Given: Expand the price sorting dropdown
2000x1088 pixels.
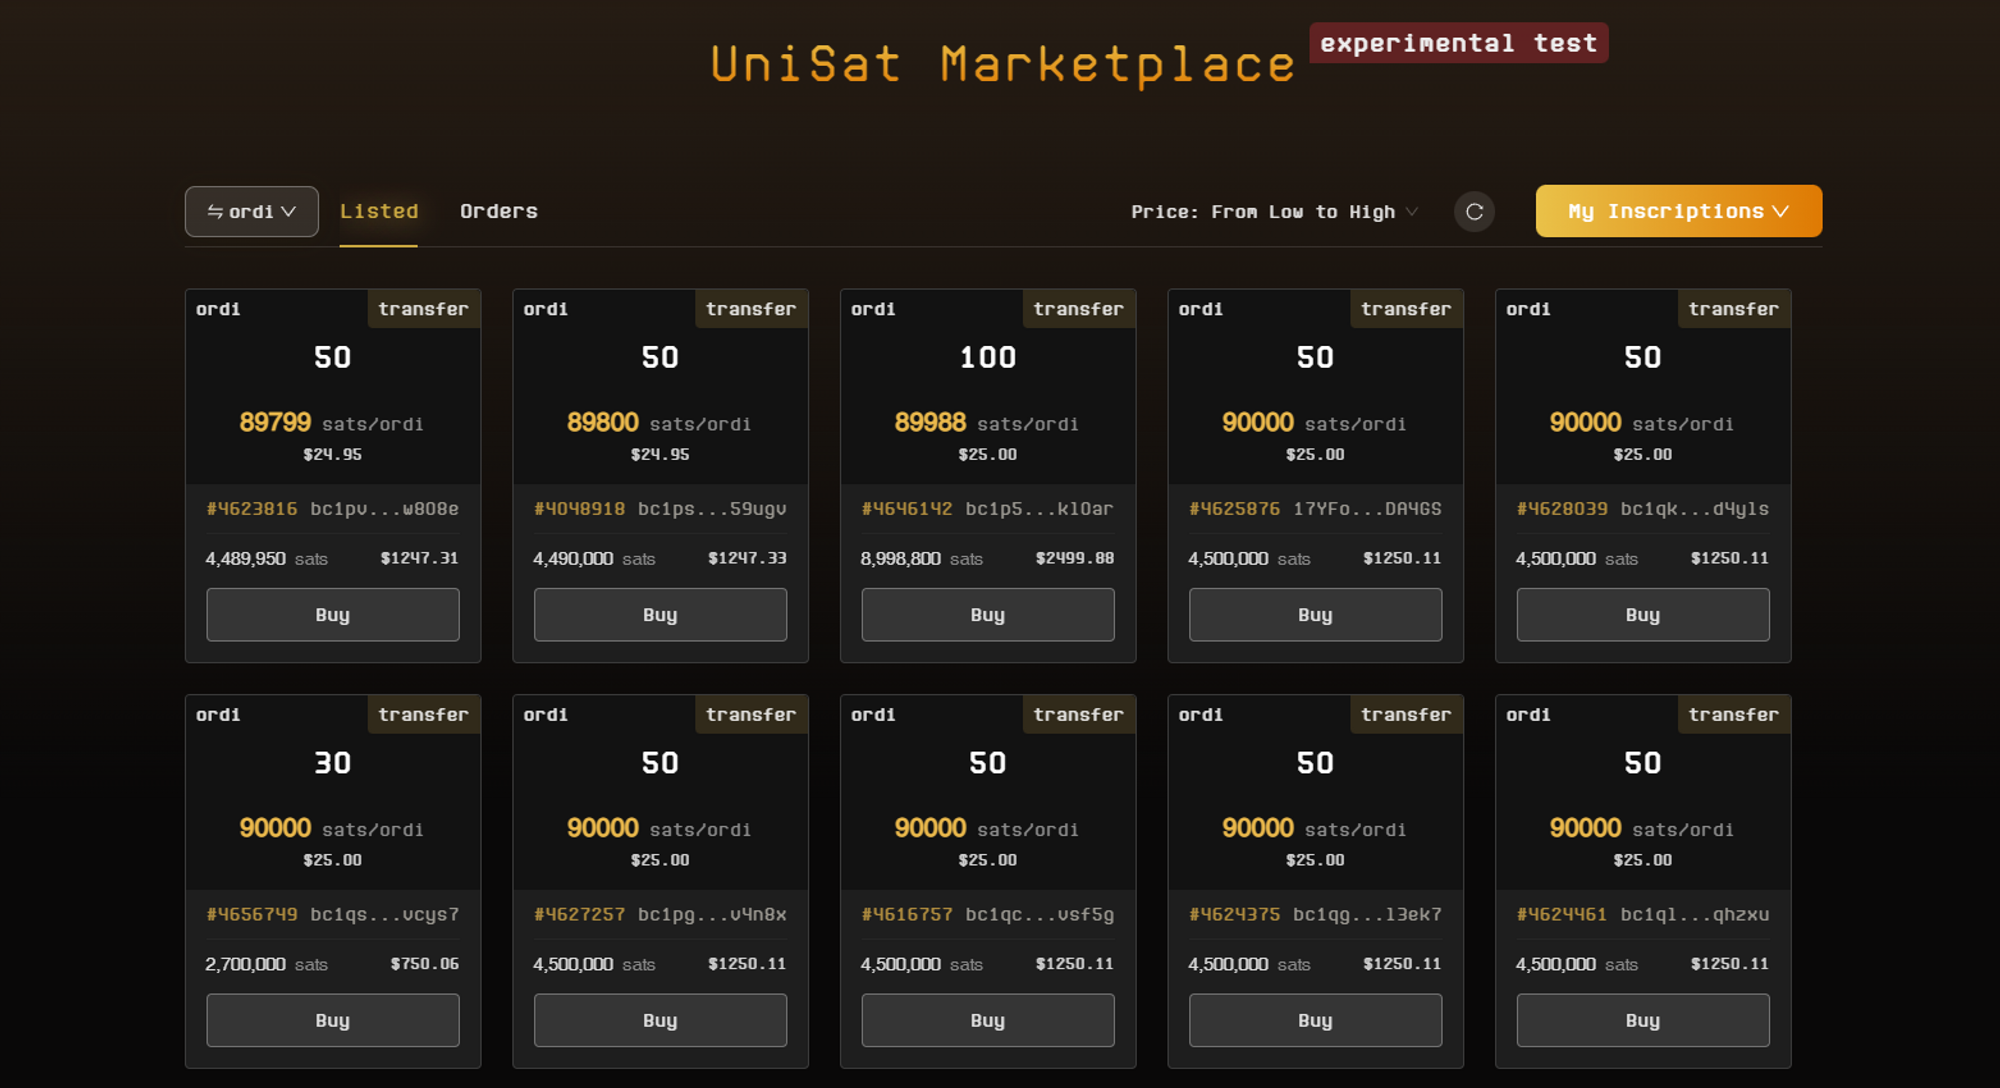Looking at the screenshot, I should (1274, 212).
